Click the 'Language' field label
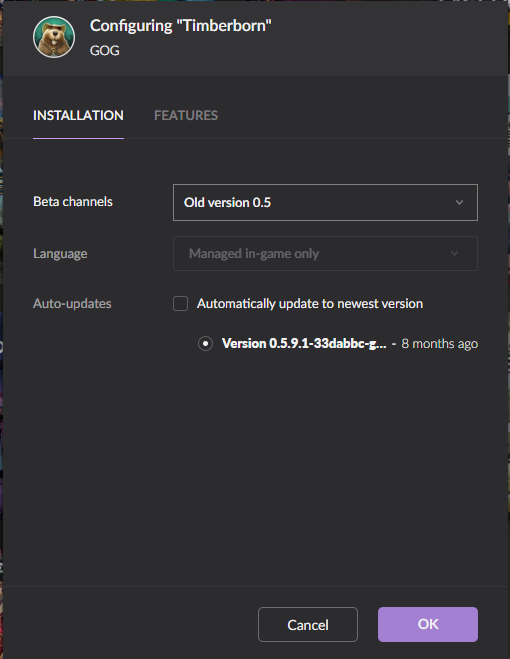Image resolution: width=510 pixels, height=659 pixels. click(60, 253)
